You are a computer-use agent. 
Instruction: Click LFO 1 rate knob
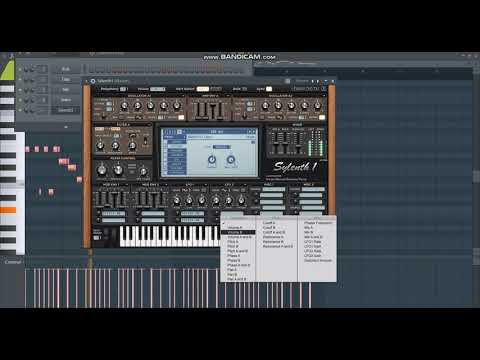pyautogui.click(x=176, y=200)
